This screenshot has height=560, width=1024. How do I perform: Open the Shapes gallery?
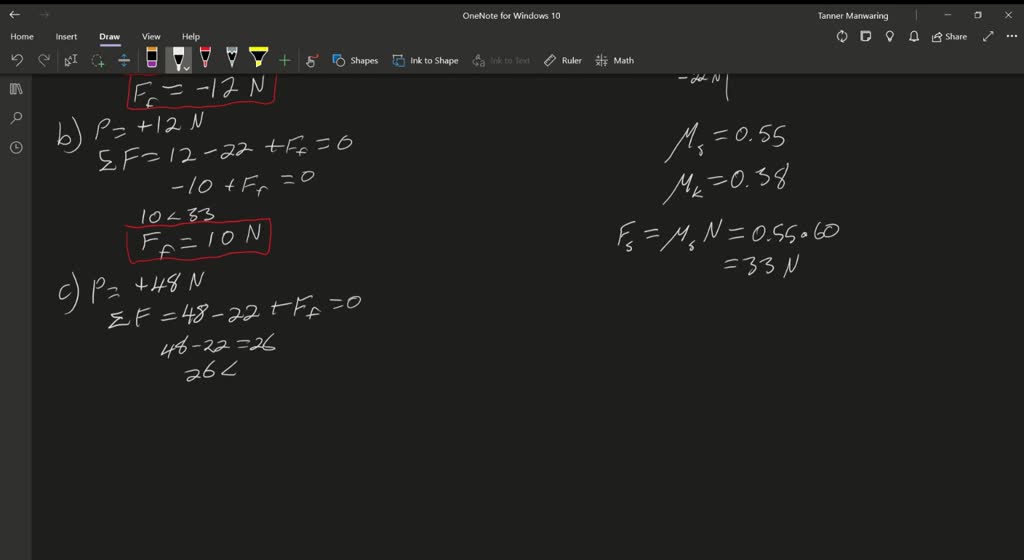coord(355,60)
